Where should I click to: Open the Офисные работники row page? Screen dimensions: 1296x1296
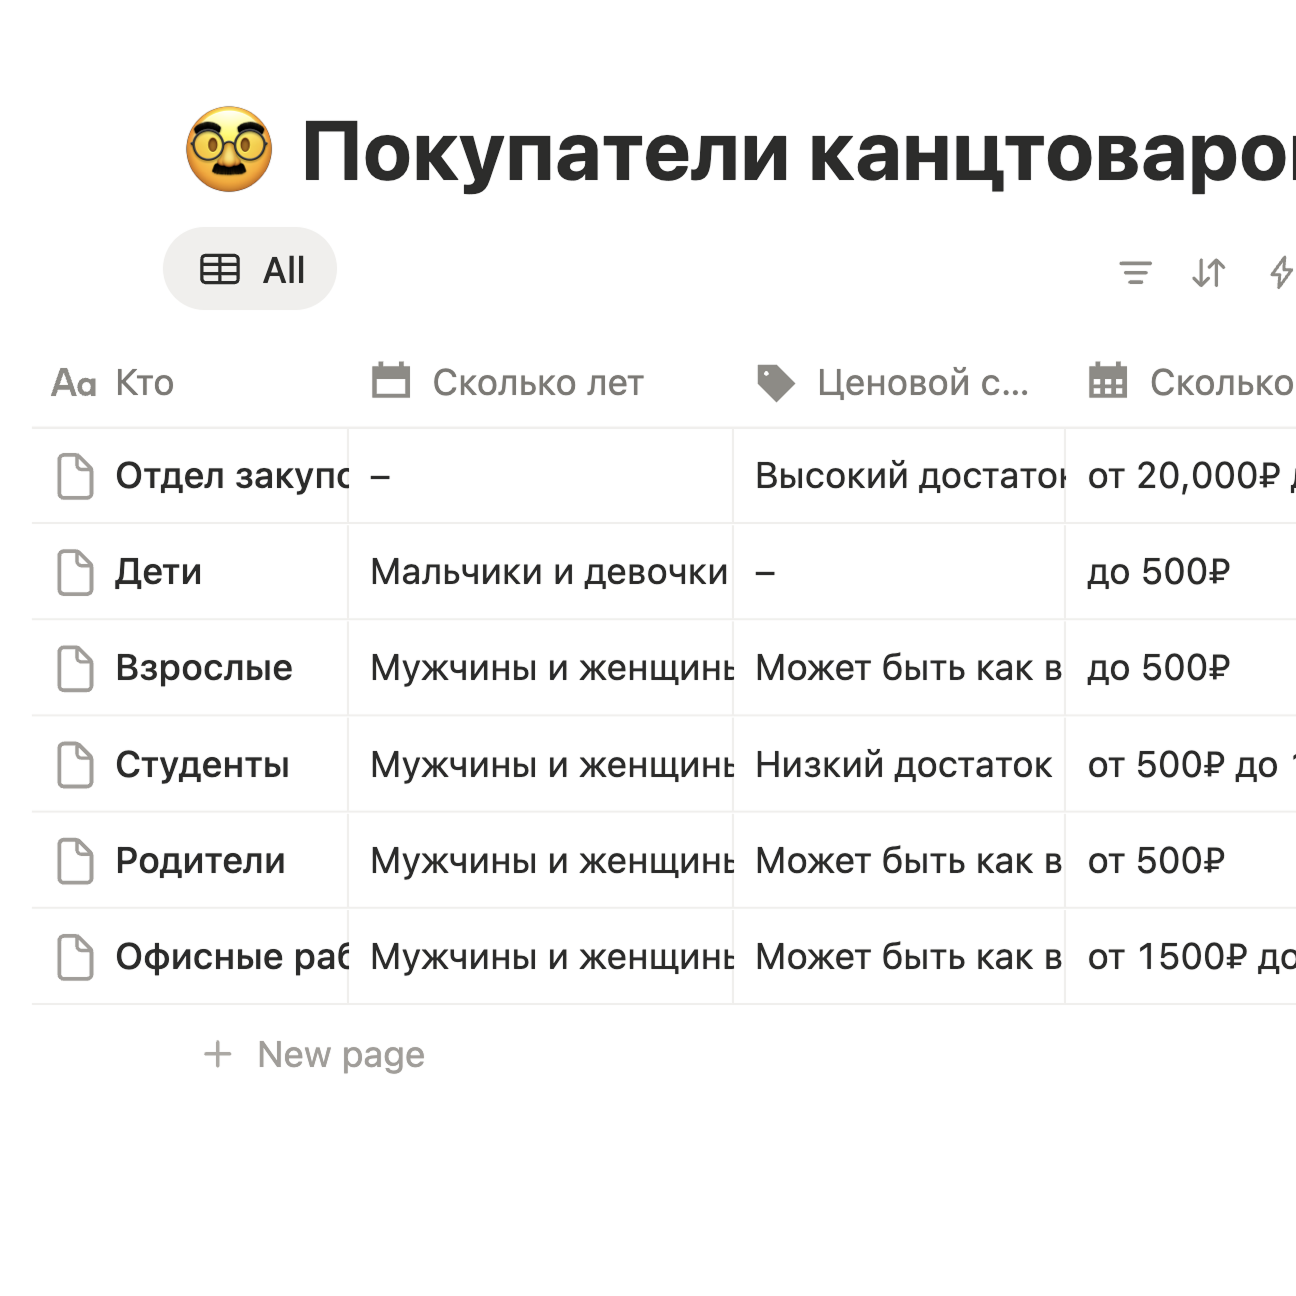(231, 957)
